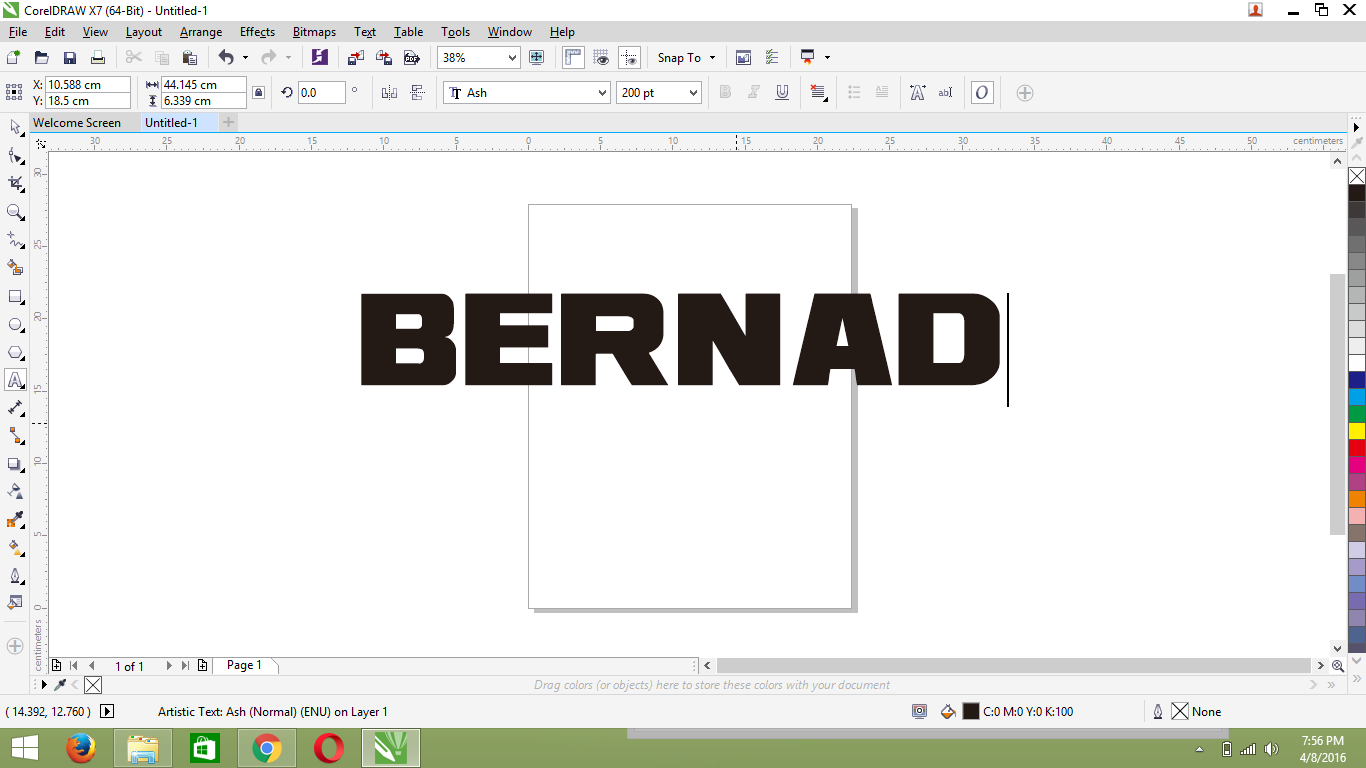The height and width of the screenshot is (768, 1366).
Task: Select the Text tool
Action: (14, 380)
